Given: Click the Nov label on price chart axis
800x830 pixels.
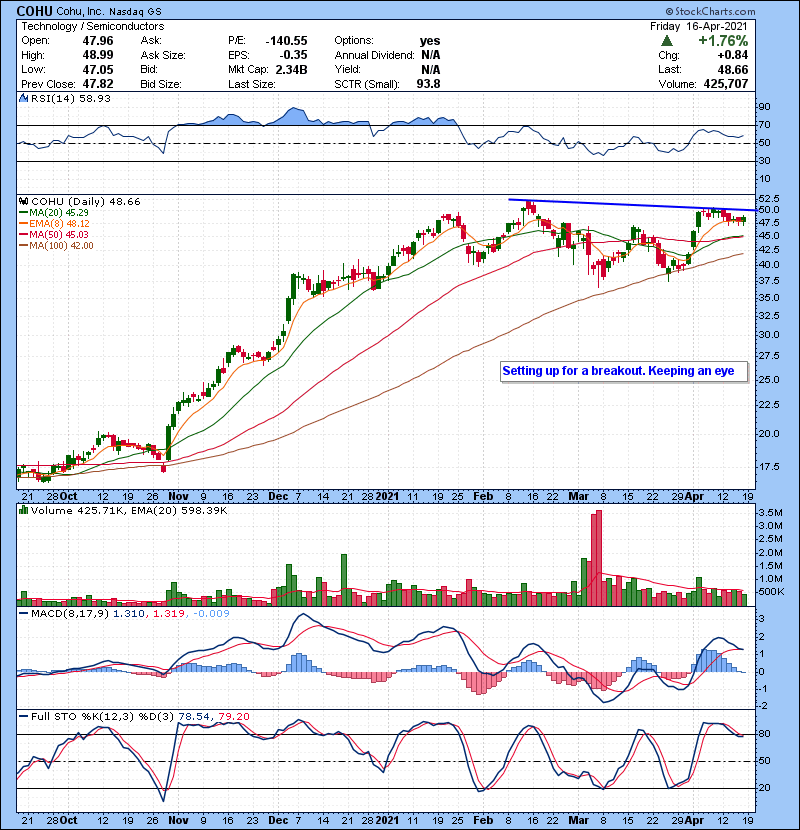Looking at the screenshot, I should (x=178, y=497).
